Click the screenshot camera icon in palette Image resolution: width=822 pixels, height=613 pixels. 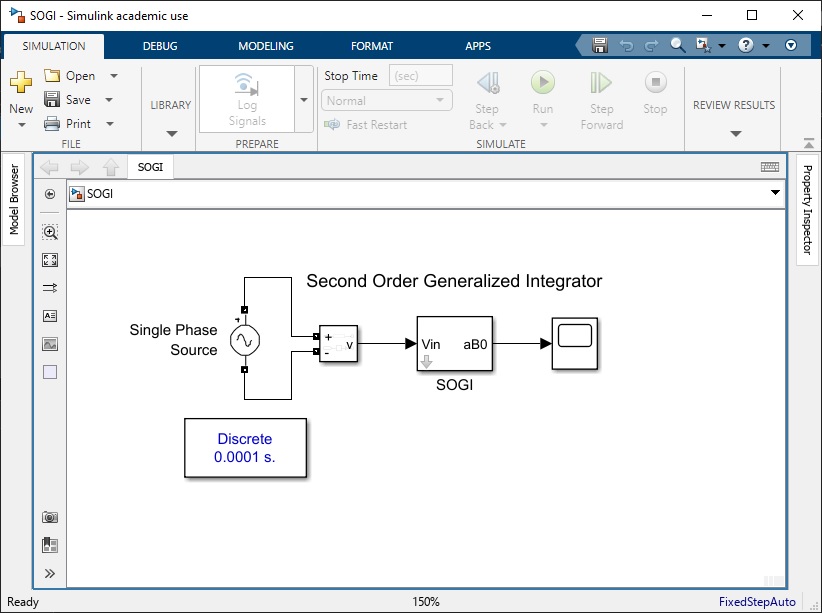coord(50,517)
